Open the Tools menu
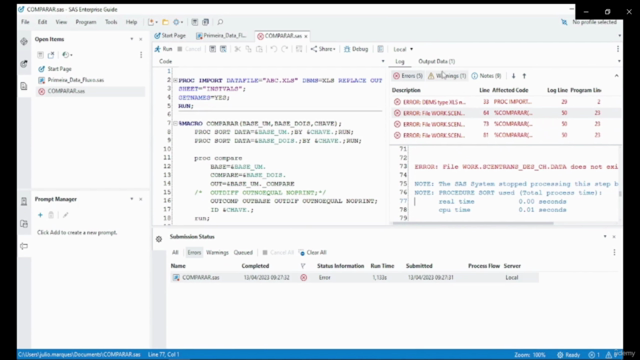Image resolution: width=640 pixels, height=360 pixels. point(111,22)
